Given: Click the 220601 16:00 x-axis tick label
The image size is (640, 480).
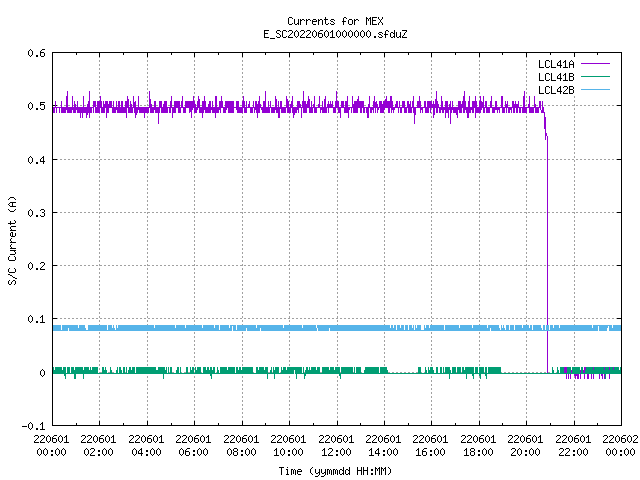Looking at the screenshot, I should point(431,446).
